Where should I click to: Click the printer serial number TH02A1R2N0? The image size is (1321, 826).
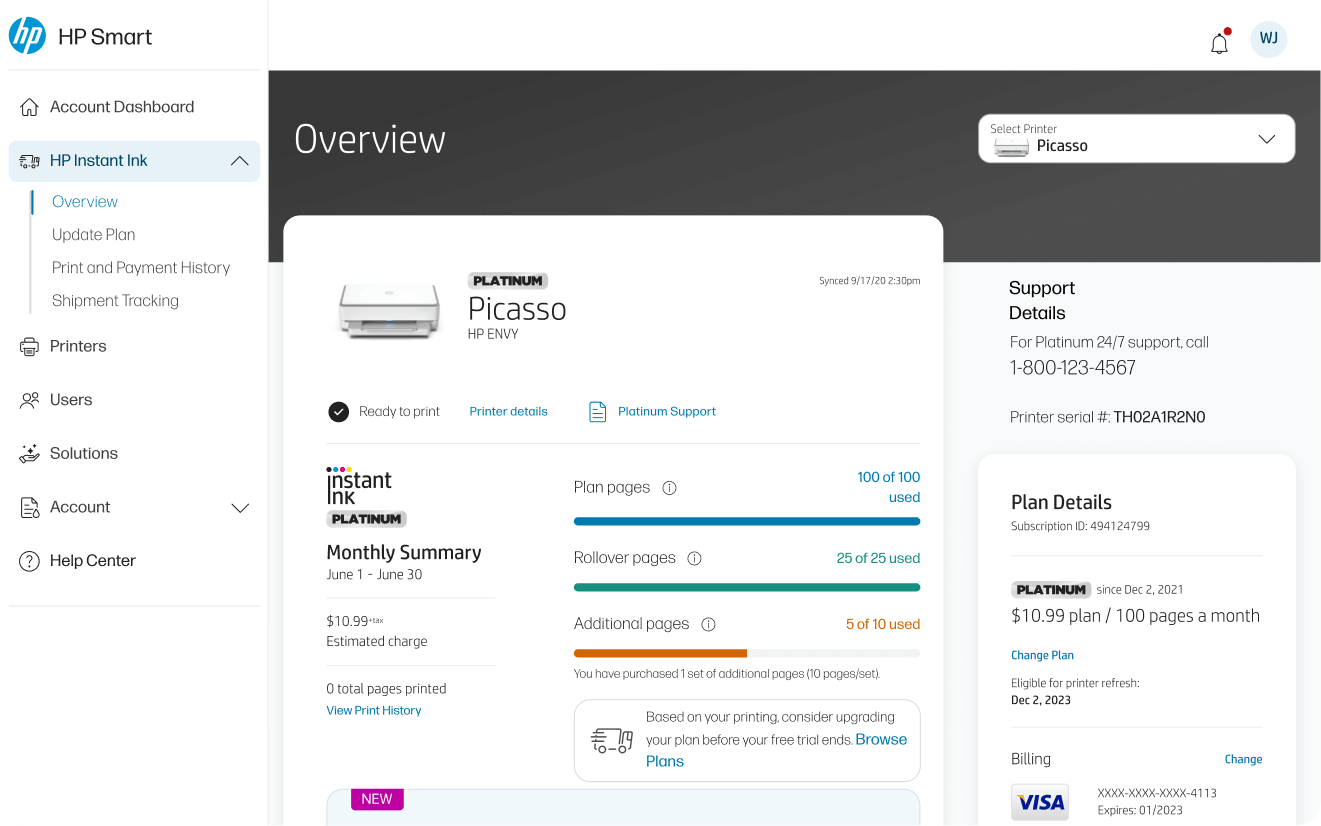tap(1159, 418)
